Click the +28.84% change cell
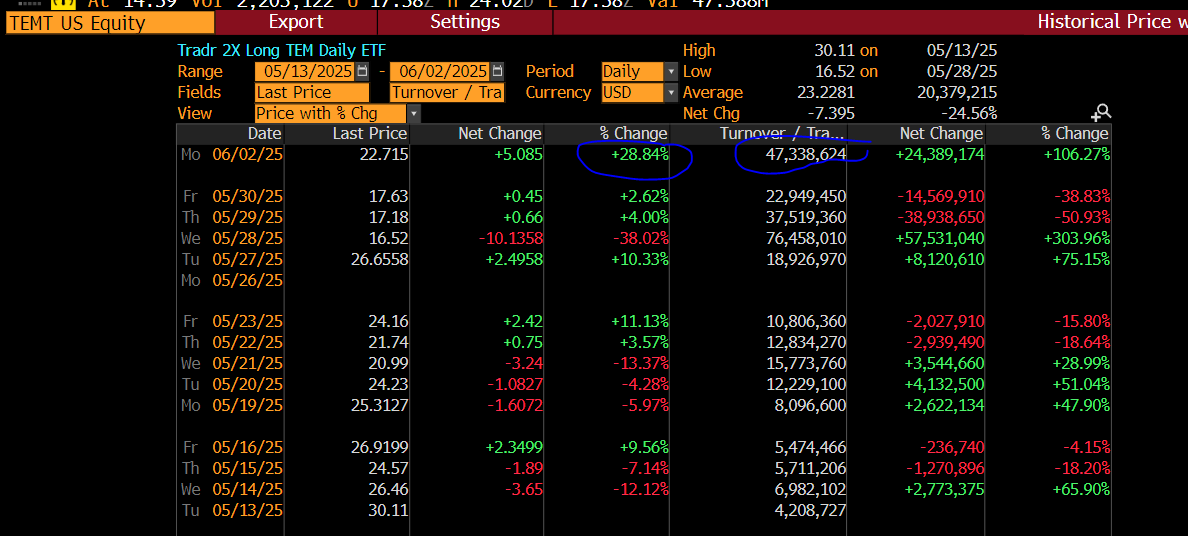The height and width of the screenshot is (536, 1188). (639, 155)
